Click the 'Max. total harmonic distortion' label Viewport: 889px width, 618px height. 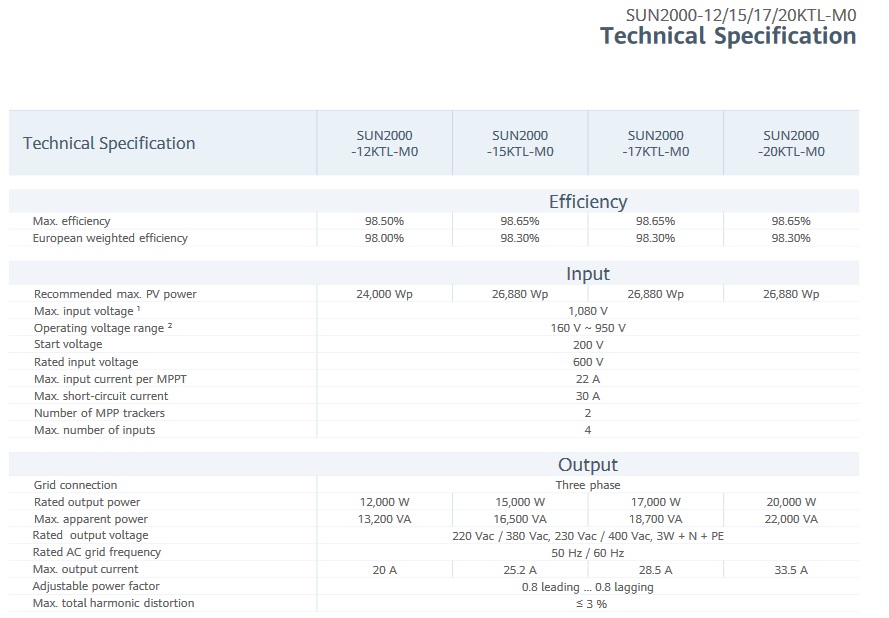click(x=113, y=603)
